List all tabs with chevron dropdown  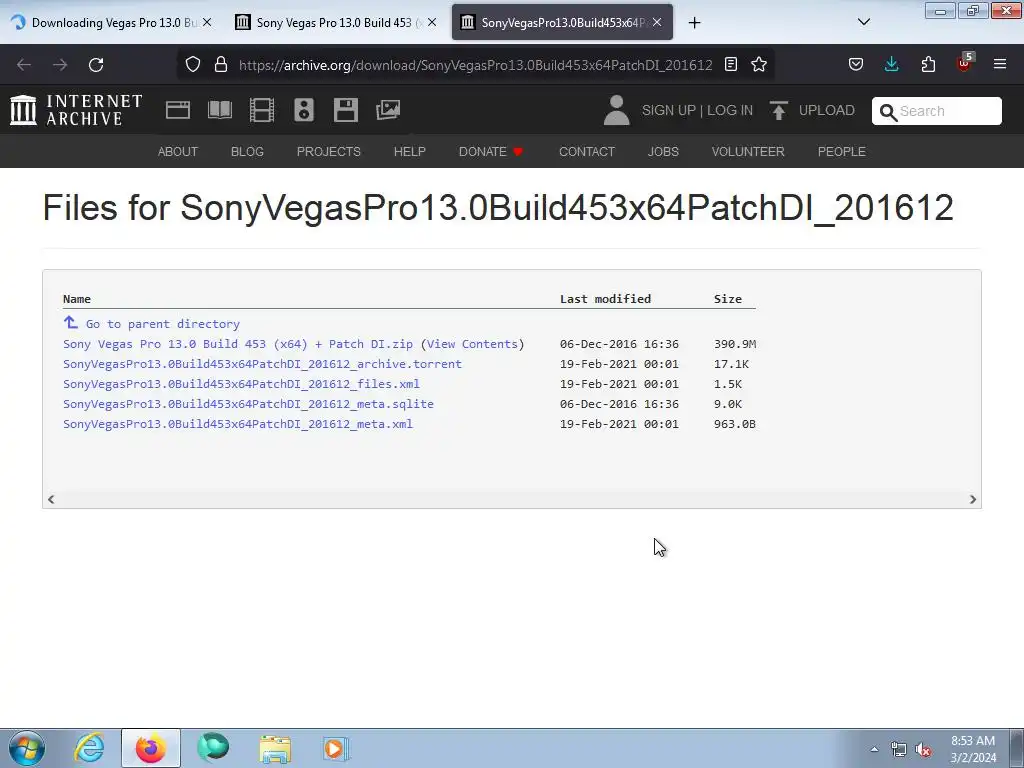(863, 22)
